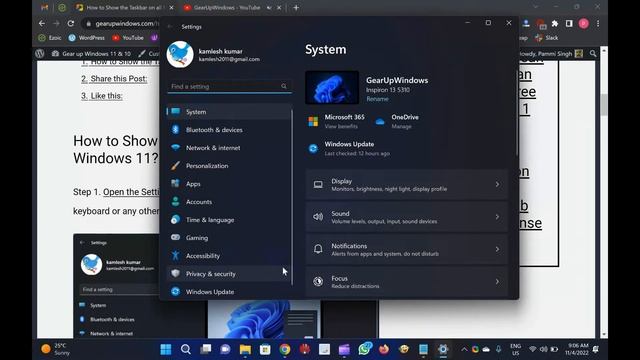Image resolution: width=640 pixels, height=360 pixels.
Task: Click the Chrome profile avatar
Action: 584,24
